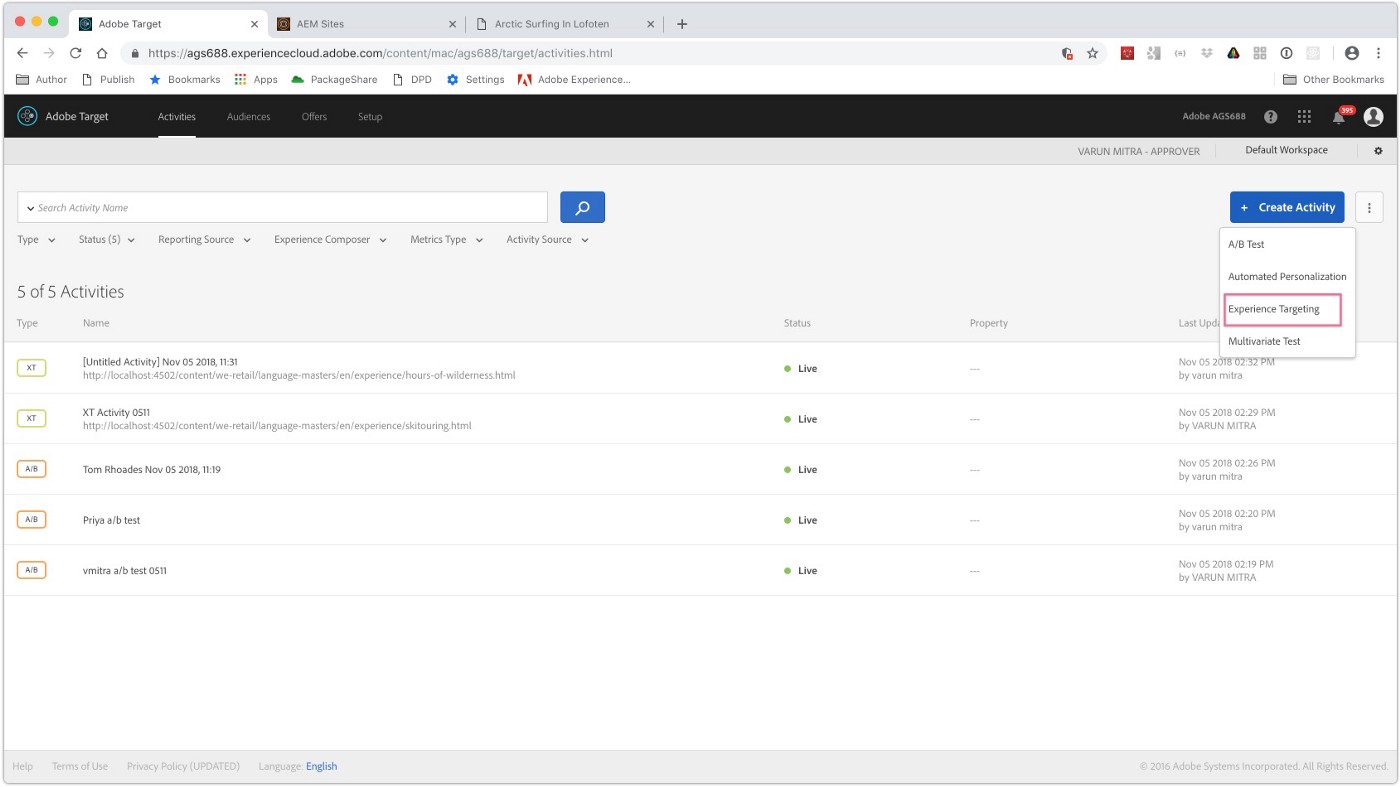Open the Adobe Target notifications bell
This screenshot has height=787, width=1400.
(x=1338, y=116)
